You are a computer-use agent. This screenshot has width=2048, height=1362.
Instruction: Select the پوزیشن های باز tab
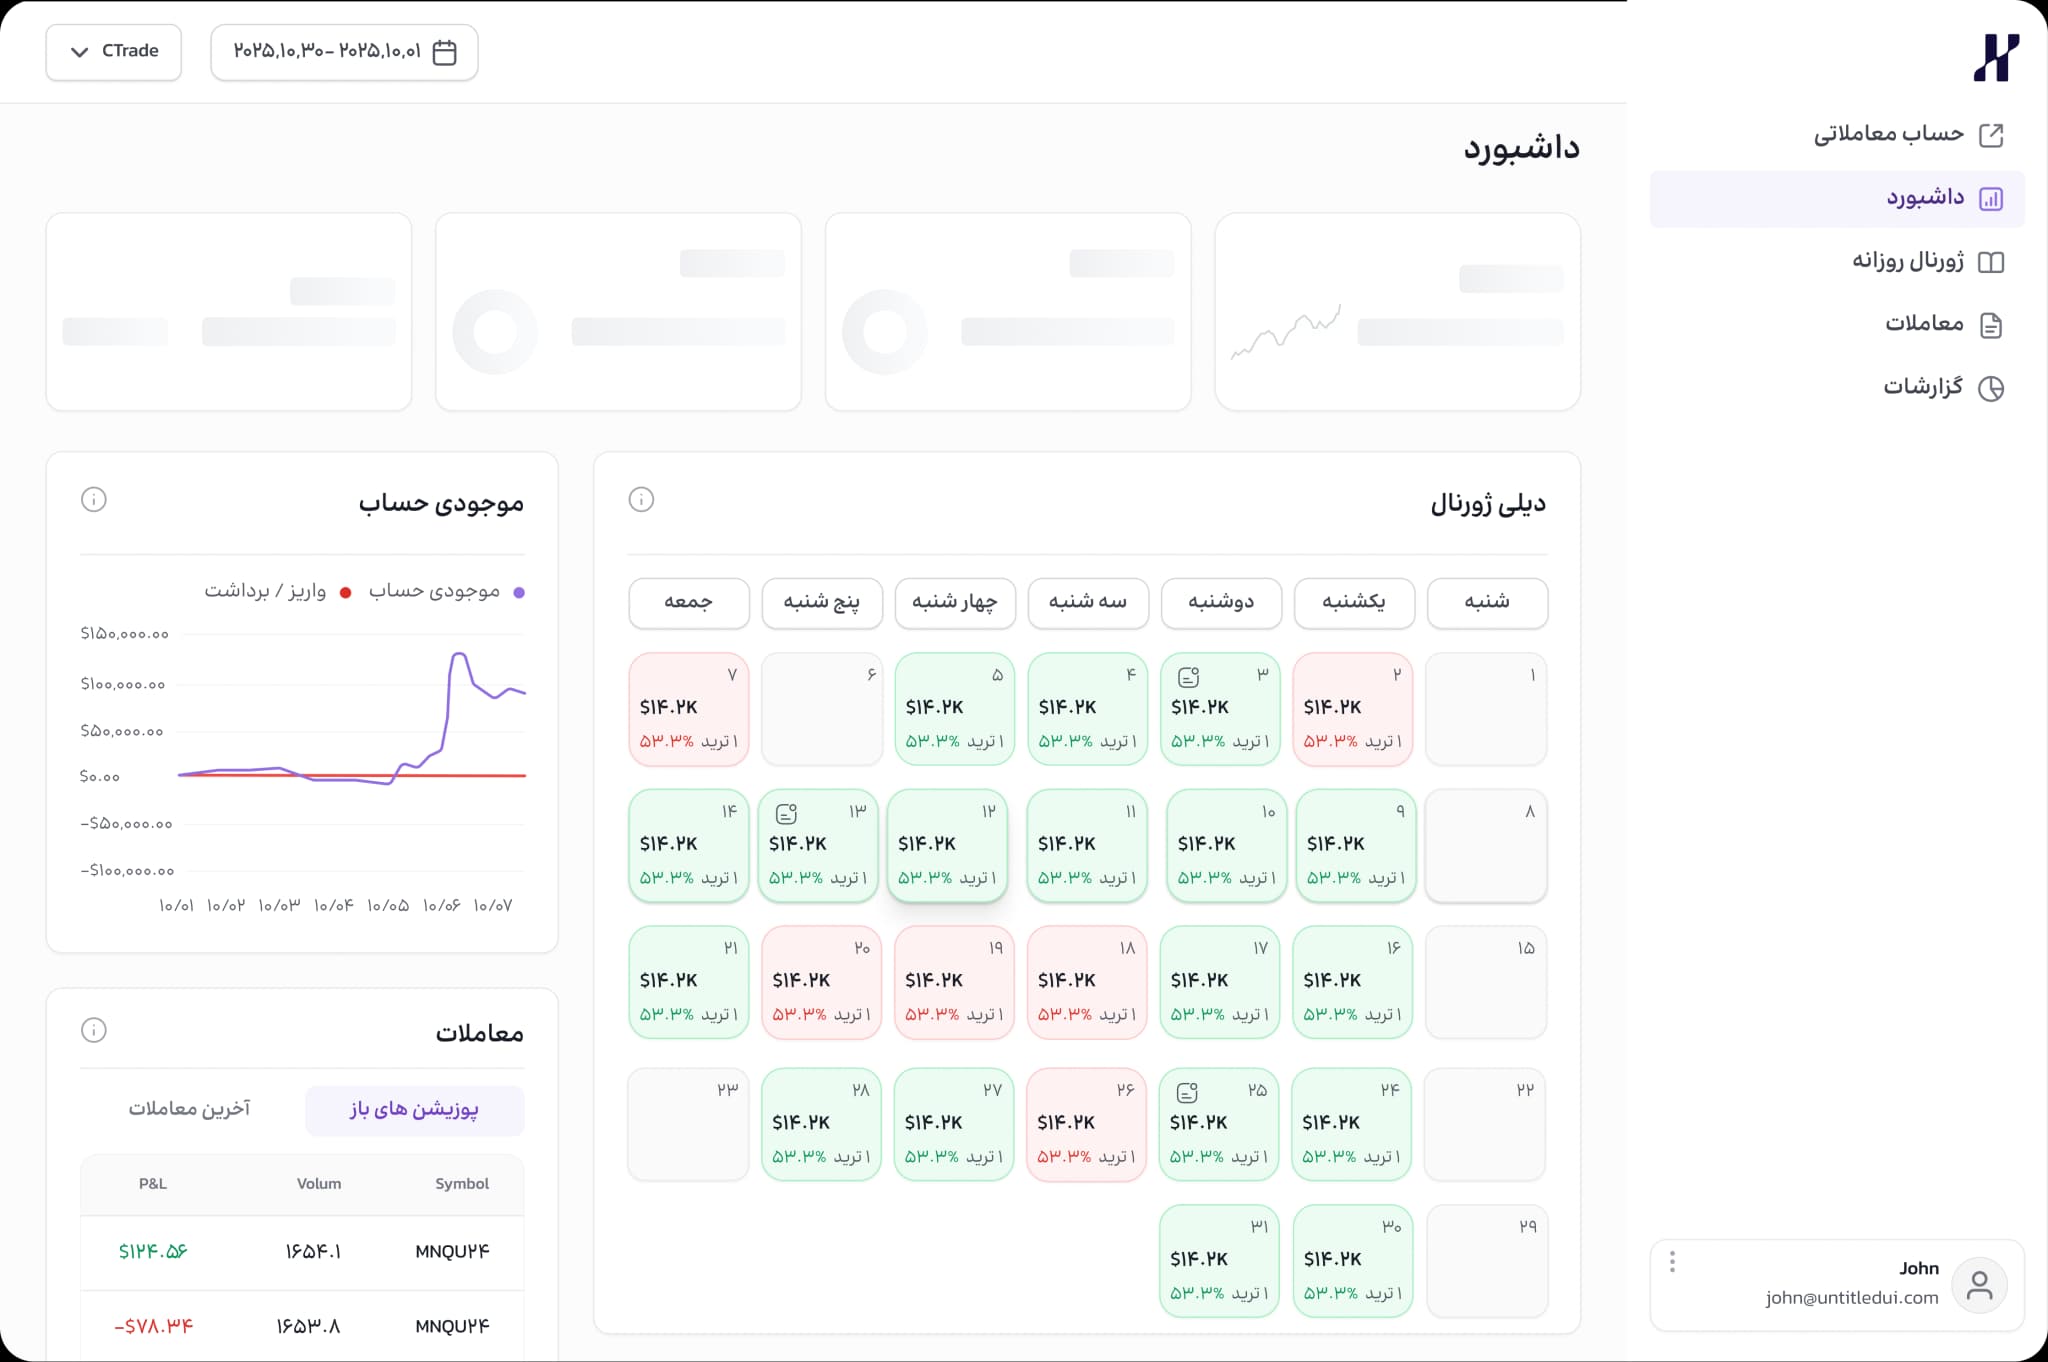414,1110
